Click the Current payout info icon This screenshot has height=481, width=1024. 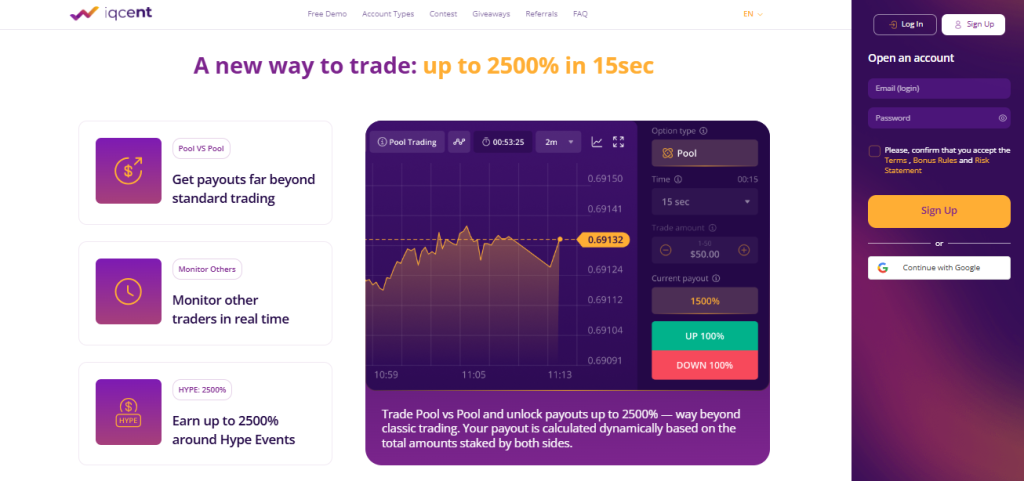[716, 278]
